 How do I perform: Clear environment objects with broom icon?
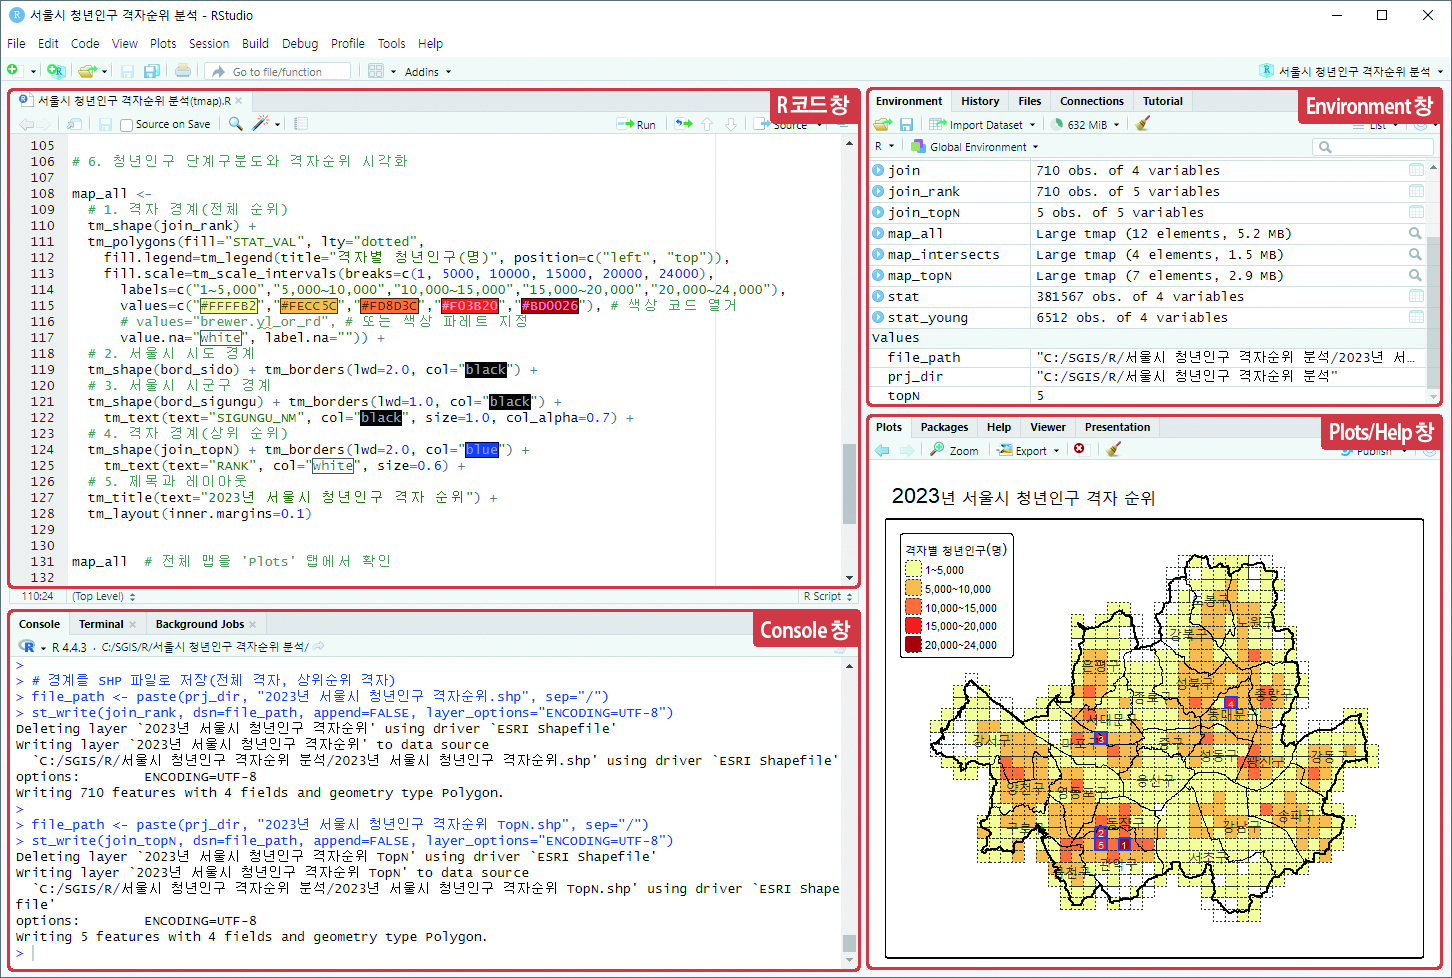[1143, 124]
